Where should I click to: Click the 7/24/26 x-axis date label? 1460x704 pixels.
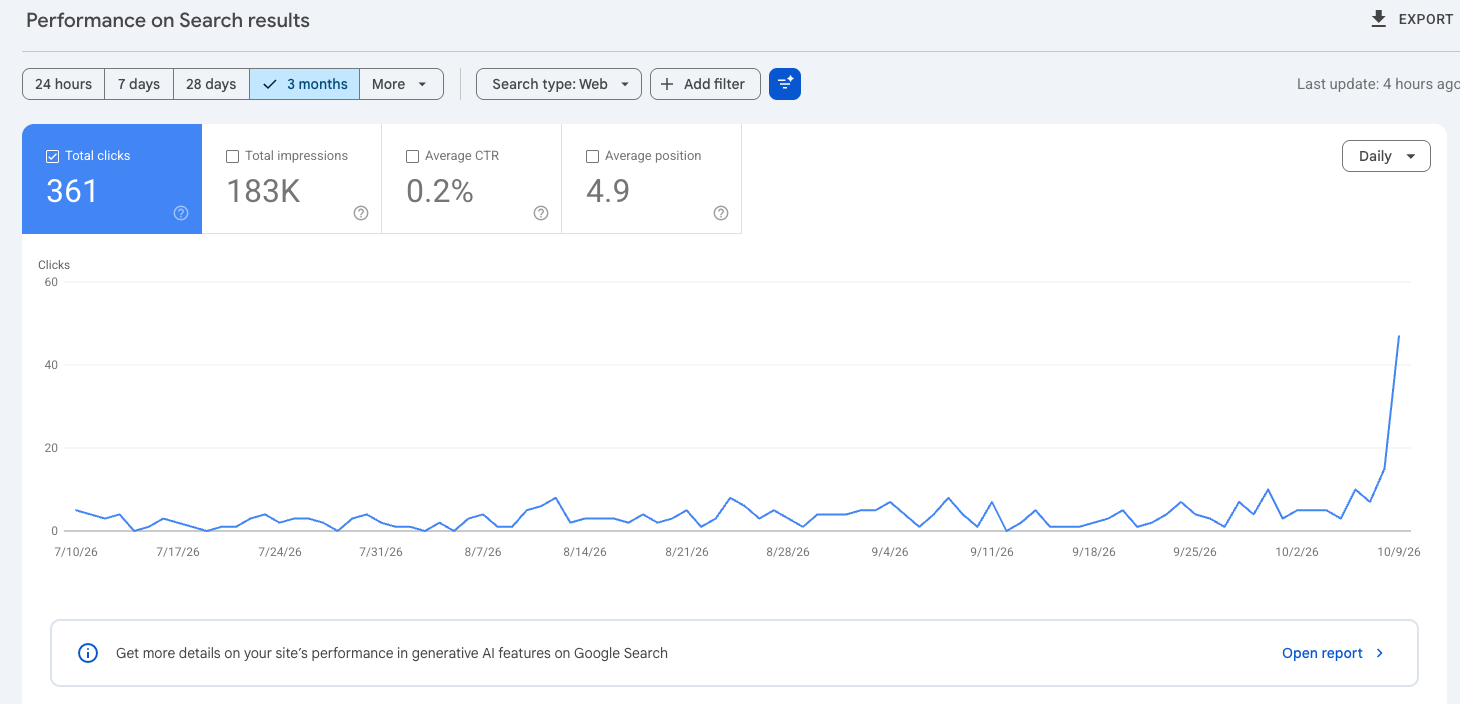click(x=279, y=552)
